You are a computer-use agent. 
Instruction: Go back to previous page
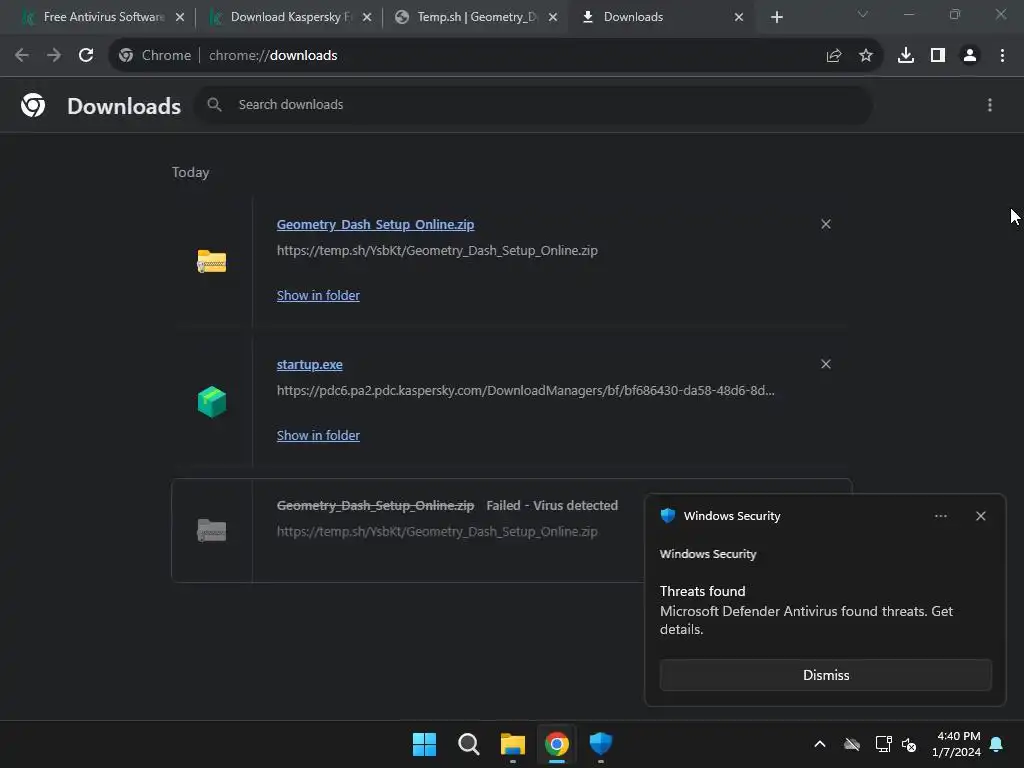[22, 56]
